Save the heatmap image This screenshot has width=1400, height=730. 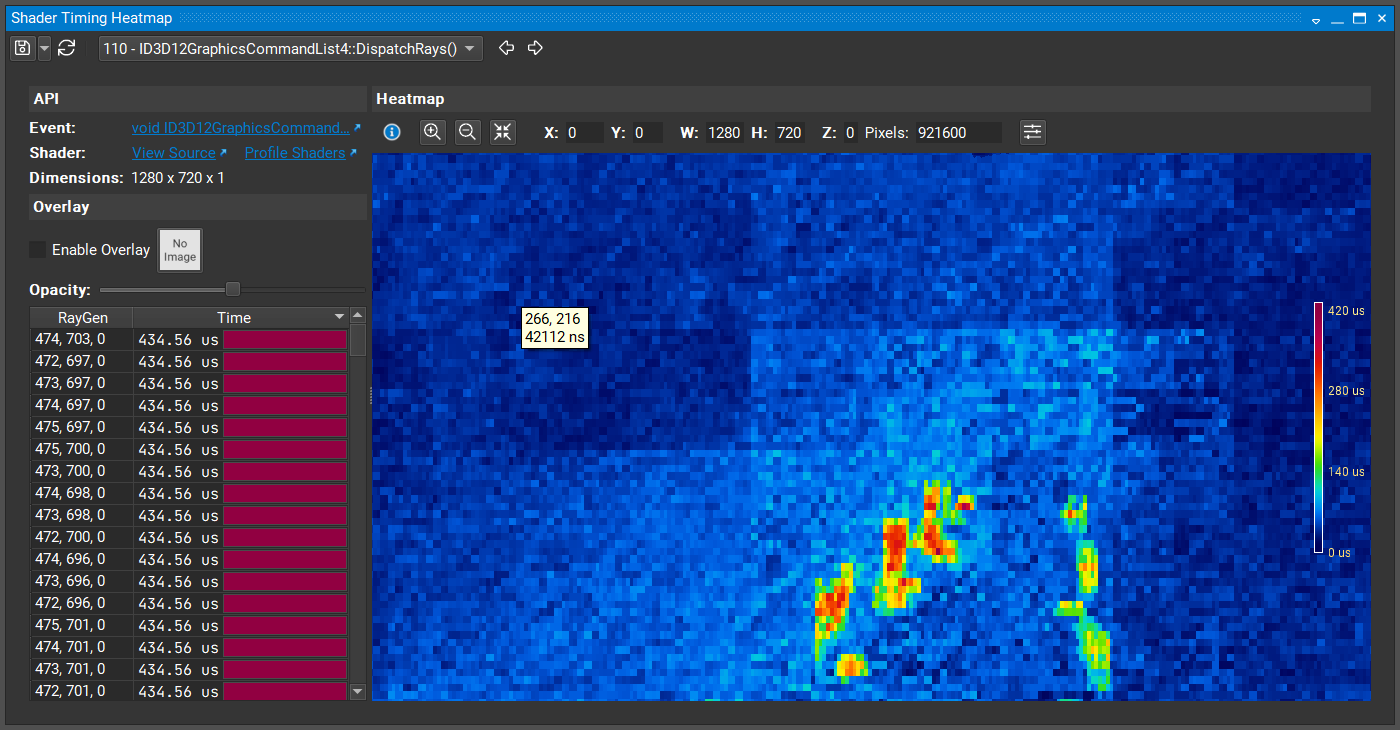click(x=21, y=47)
